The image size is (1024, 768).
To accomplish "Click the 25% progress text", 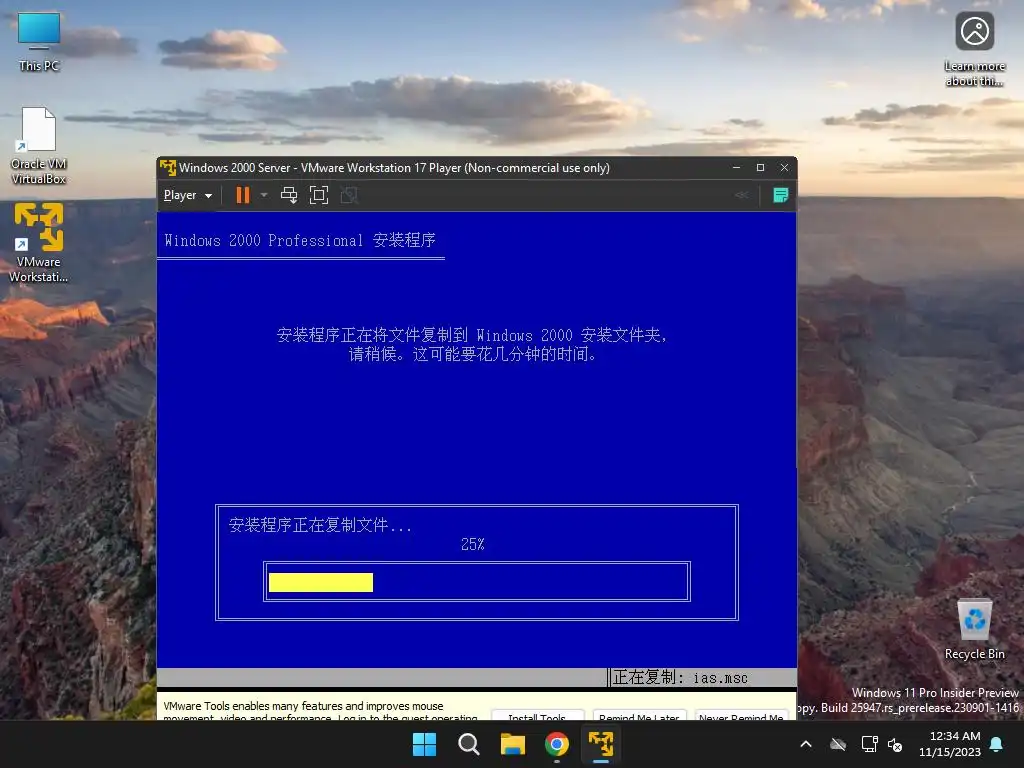I will (472, 544).
